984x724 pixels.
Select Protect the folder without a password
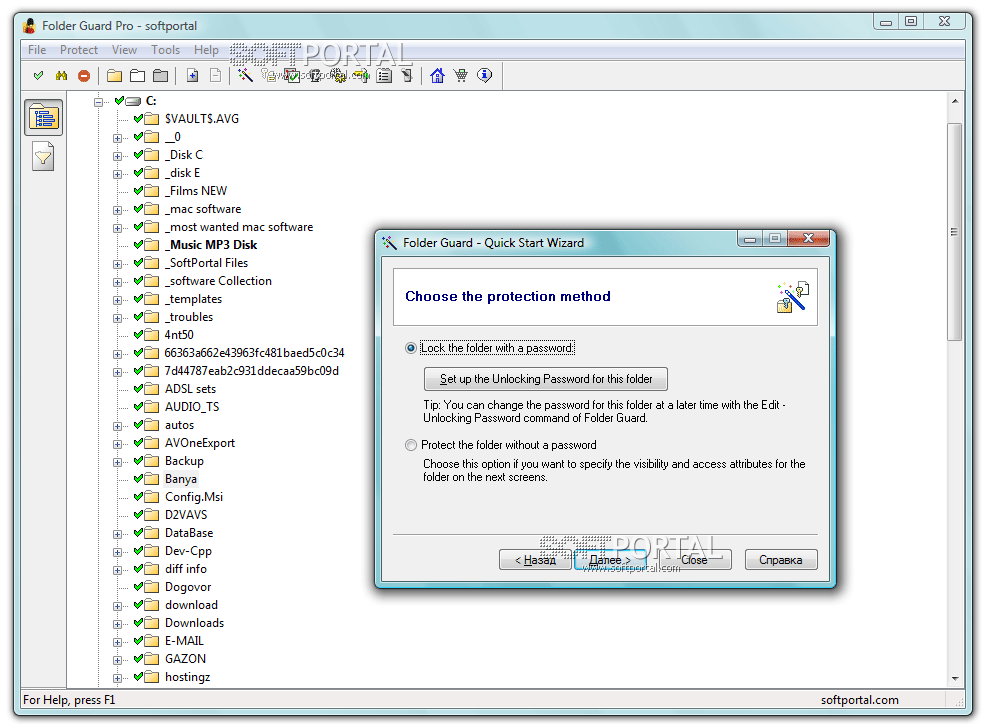point(410,445)
